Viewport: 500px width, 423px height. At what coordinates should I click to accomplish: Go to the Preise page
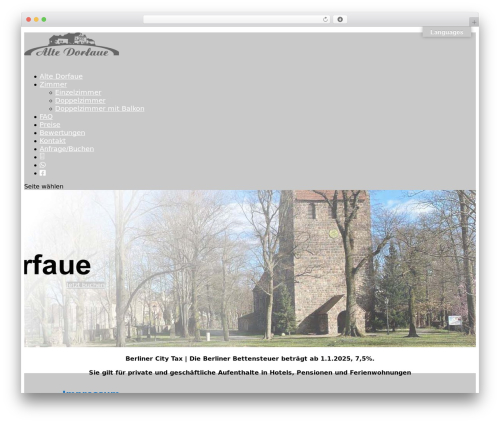click(x=50, y=125)
